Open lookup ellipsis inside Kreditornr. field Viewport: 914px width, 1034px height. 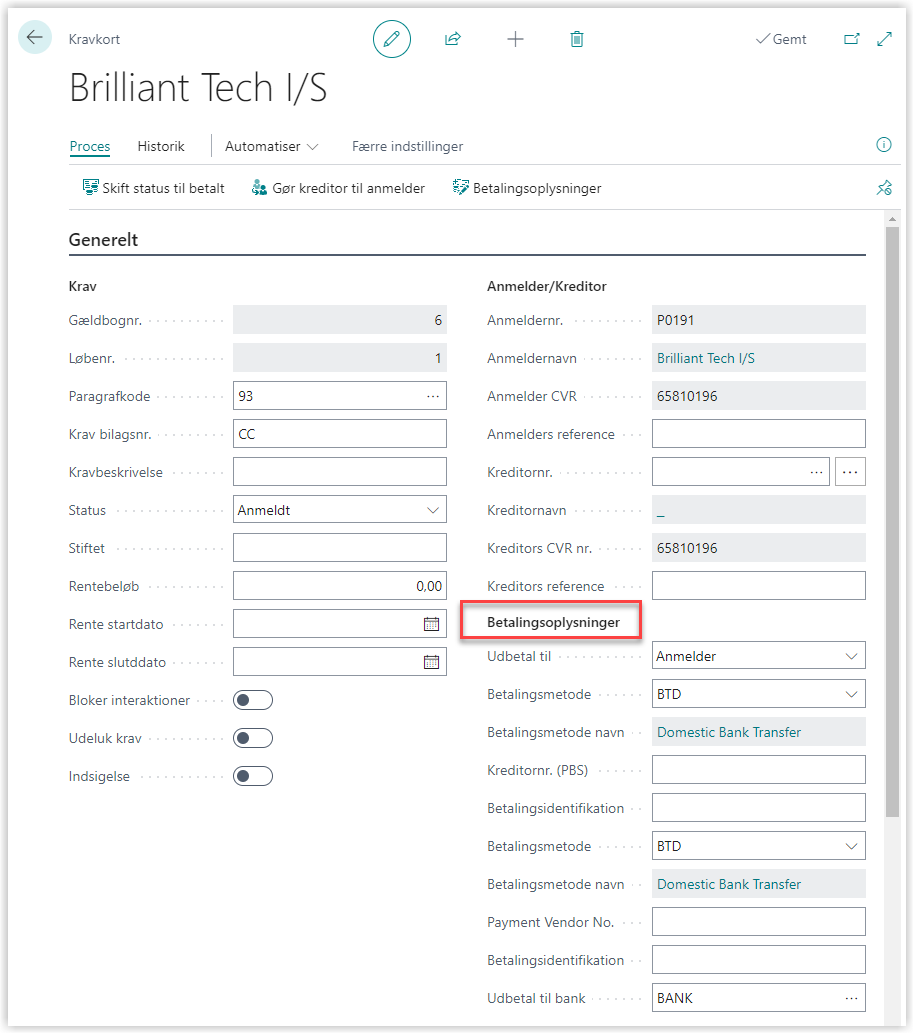click(x=816, y=472)
